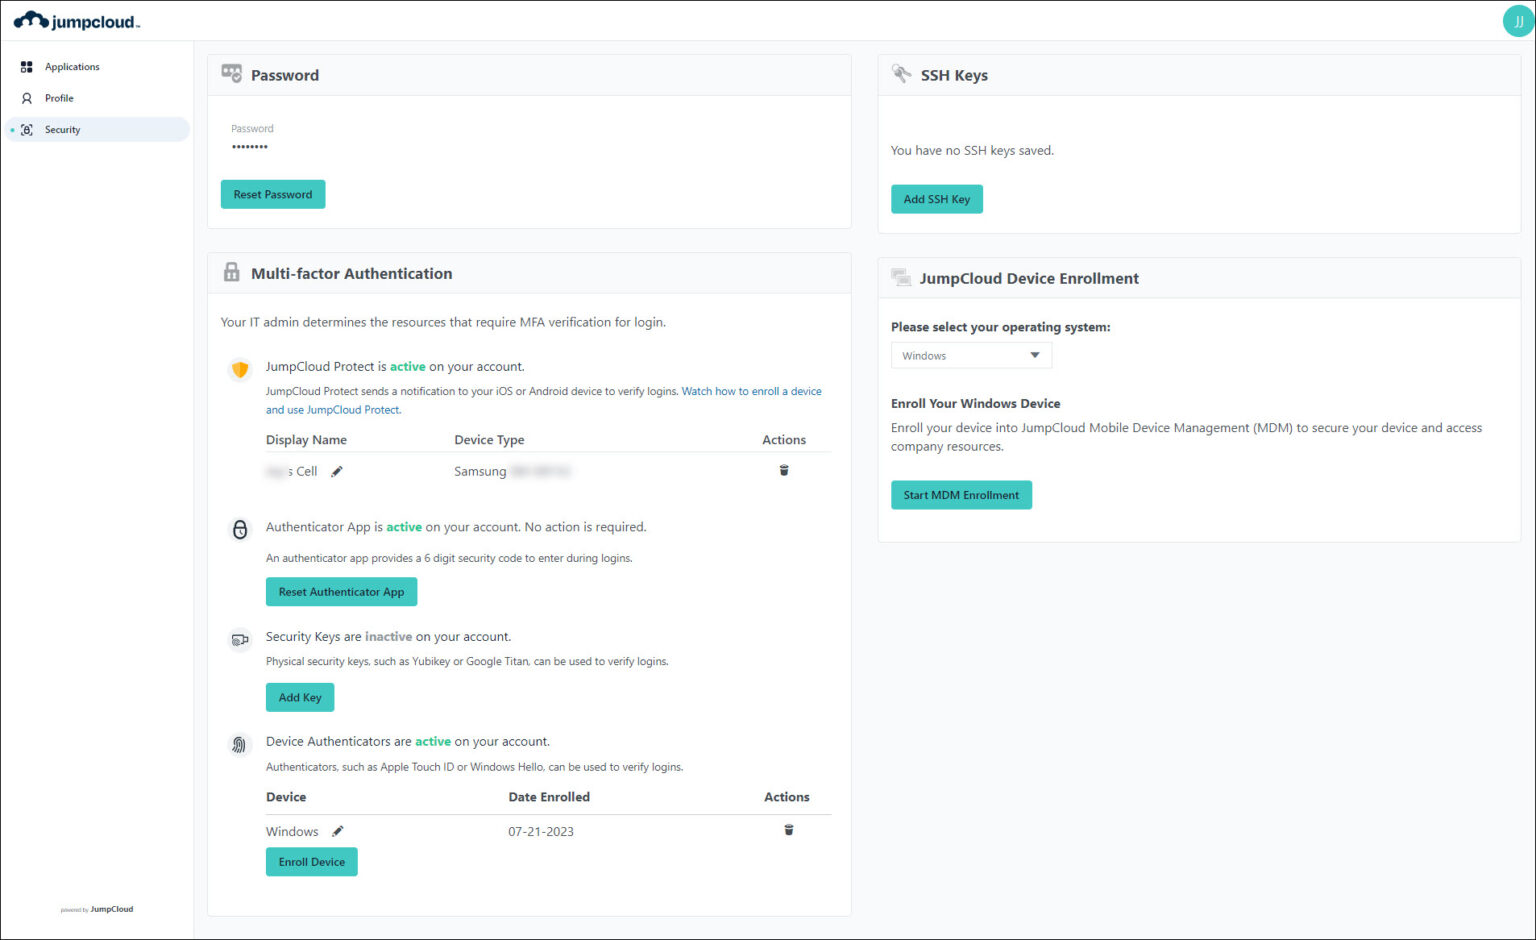This screenshot has width=1536, height=940.
Task: Open the operating system dropdown
Action: pyautogui.click(x=970, y=355)
